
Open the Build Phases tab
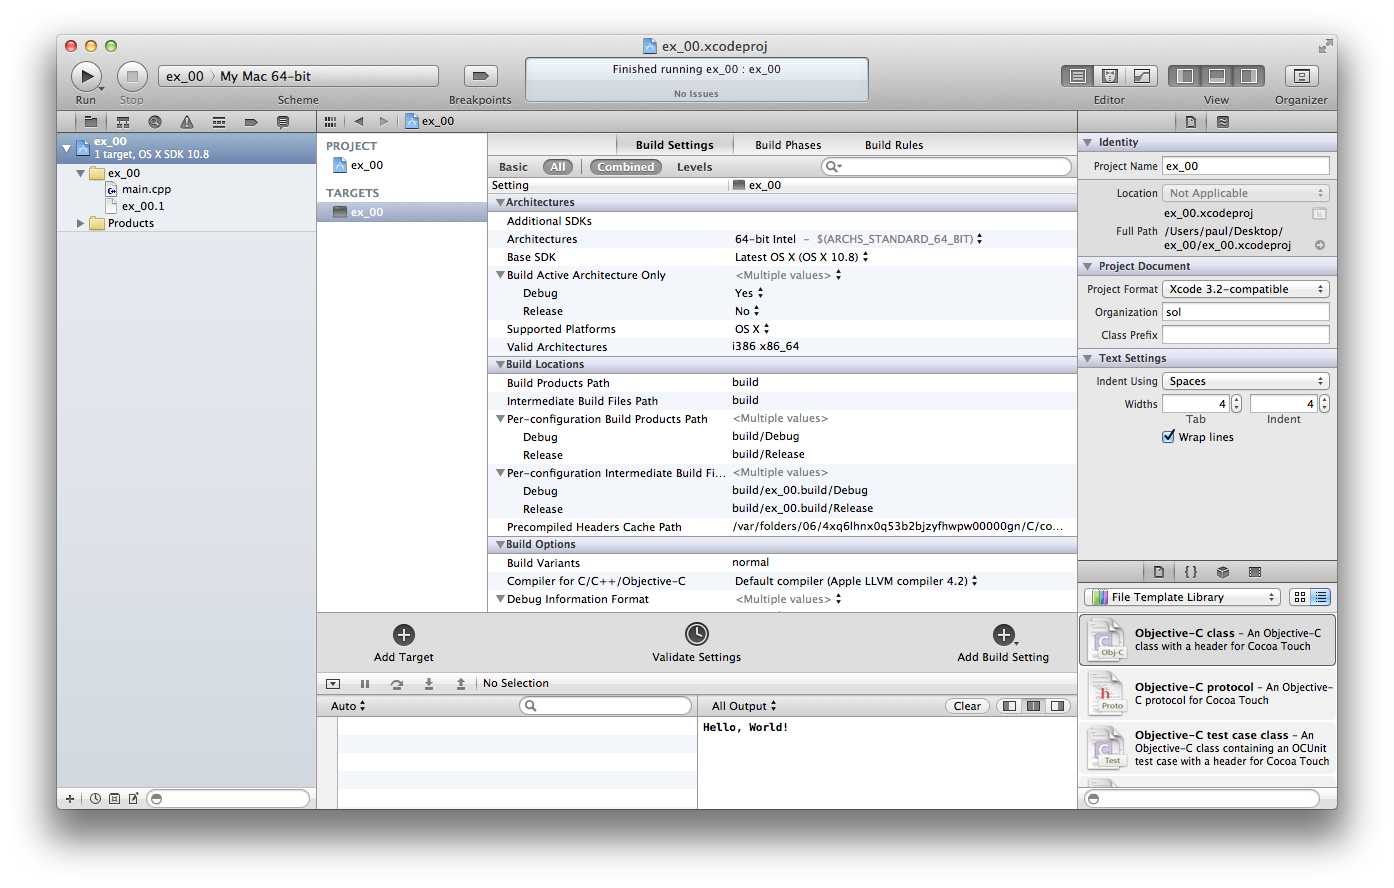click(x=788, y=145)
